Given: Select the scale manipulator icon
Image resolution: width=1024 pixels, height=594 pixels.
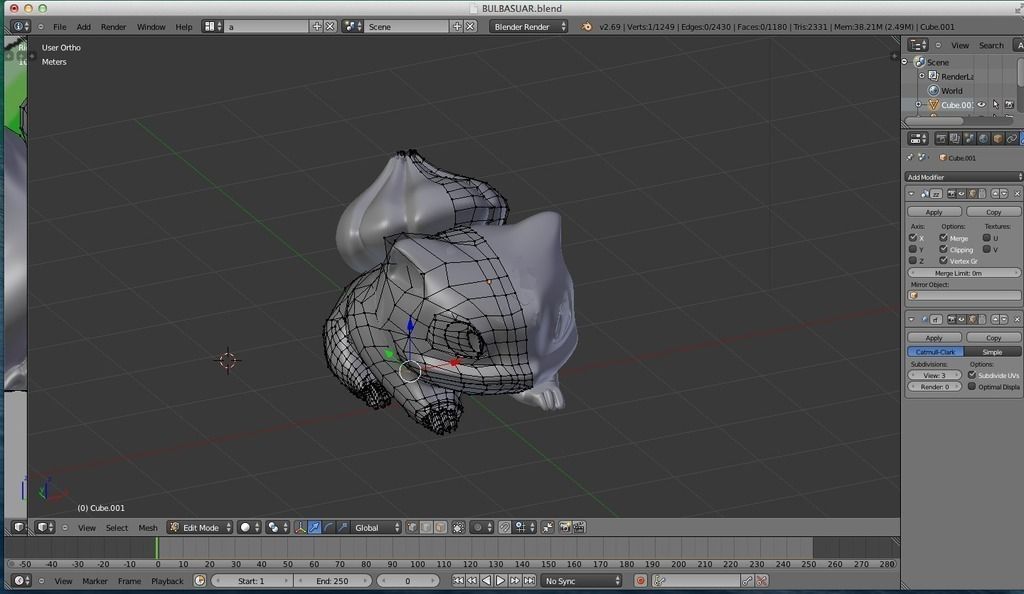Looking at the screenshot, I should click(343, 527).
